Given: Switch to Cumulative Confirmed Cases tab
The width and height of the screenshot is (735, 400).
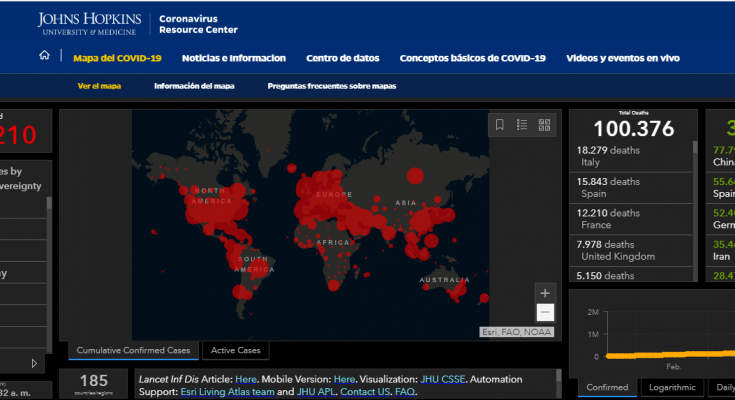Looking at the screenshot, I should pyautogui.click(x=134, y=350).
